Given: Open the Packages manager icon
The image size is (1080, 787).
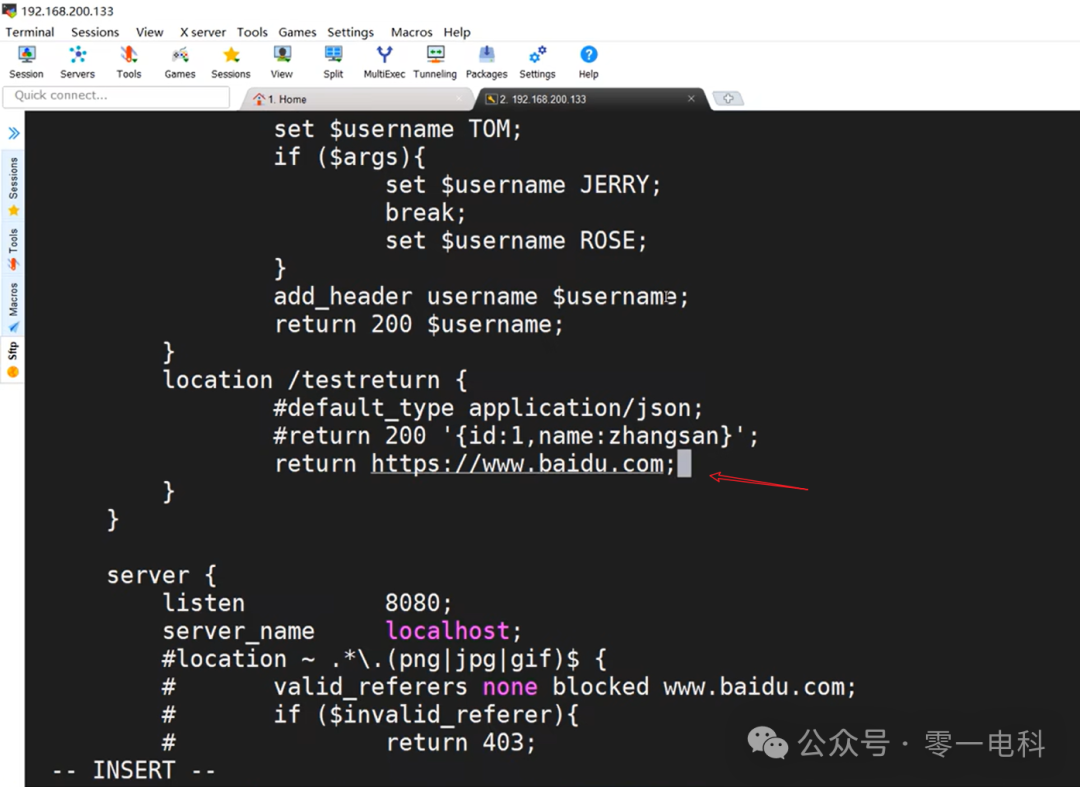Looking at the screenshot, I should click(487, 60).
